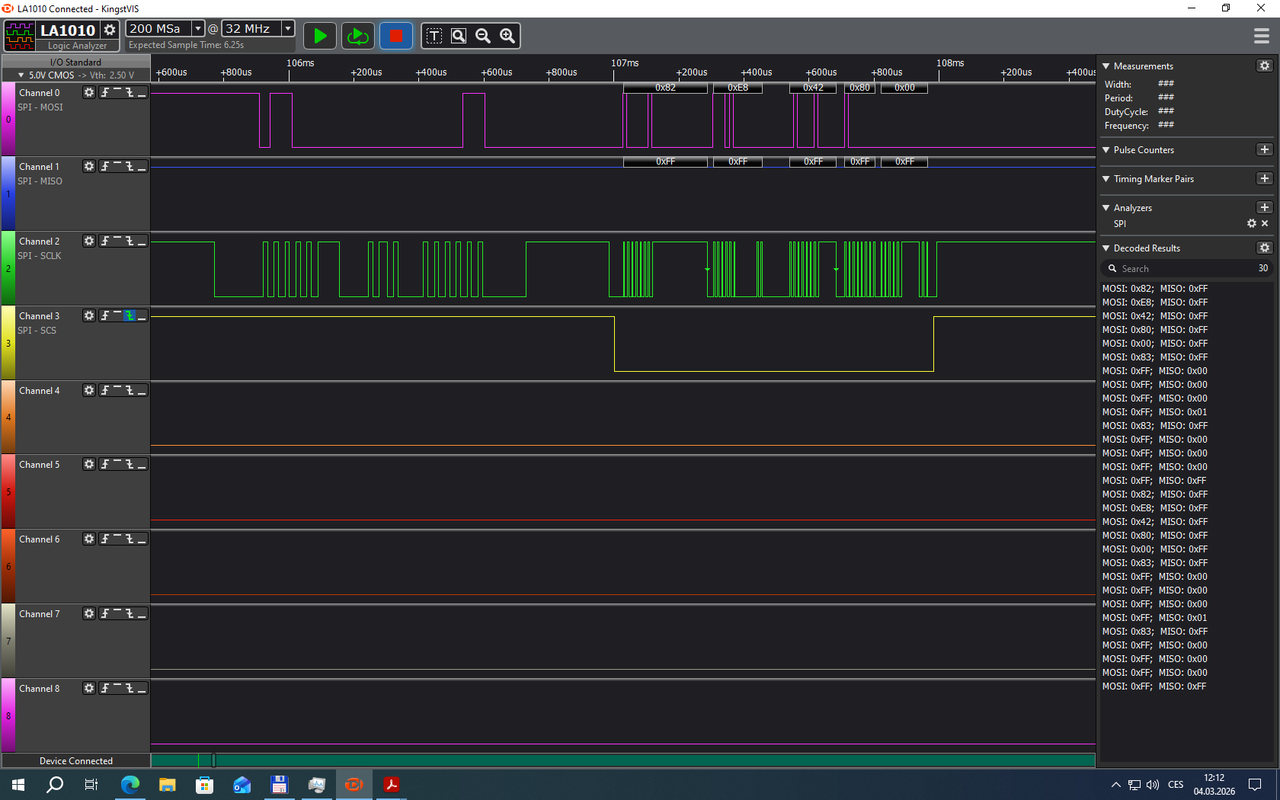The image size is (1280, 800).
Task: Toggle the falling edge trigger on Channel 3
Action: click(x=129, y=316)
